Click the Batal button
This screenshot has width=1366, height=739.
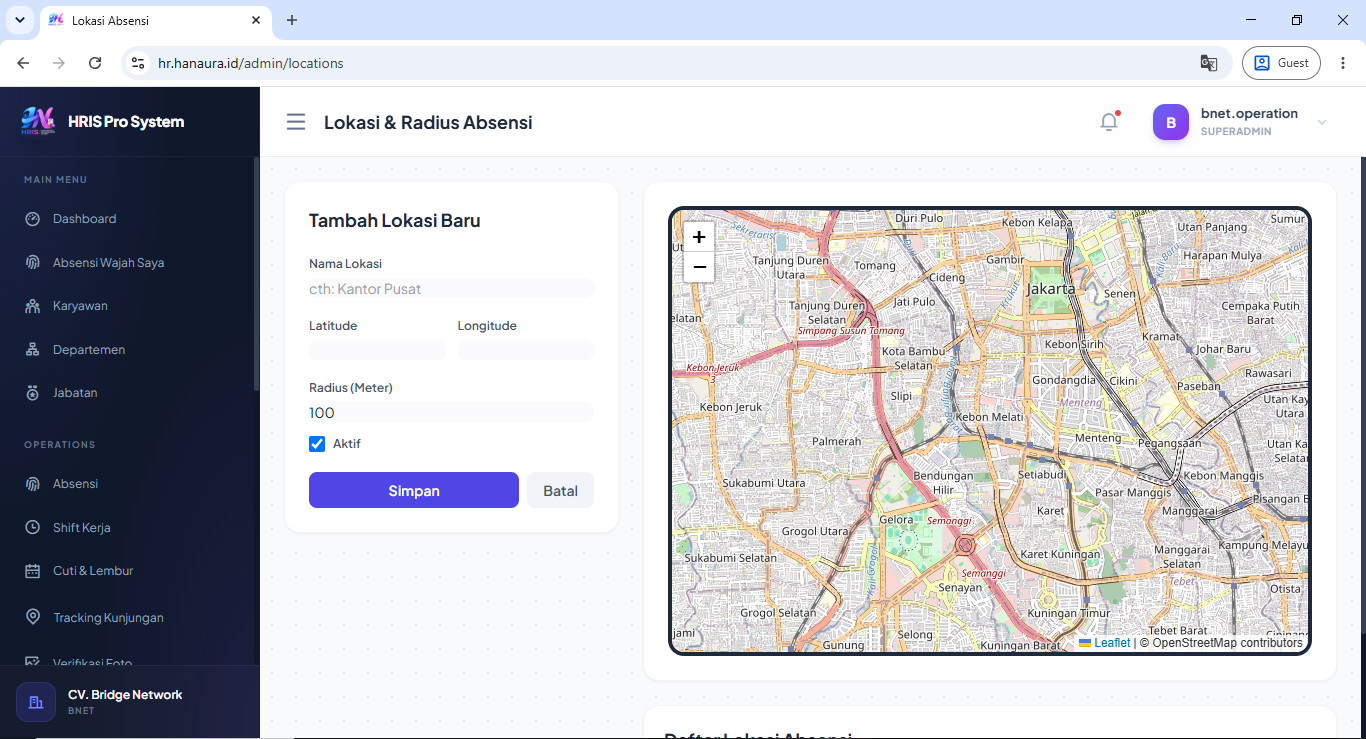[560, 490]
